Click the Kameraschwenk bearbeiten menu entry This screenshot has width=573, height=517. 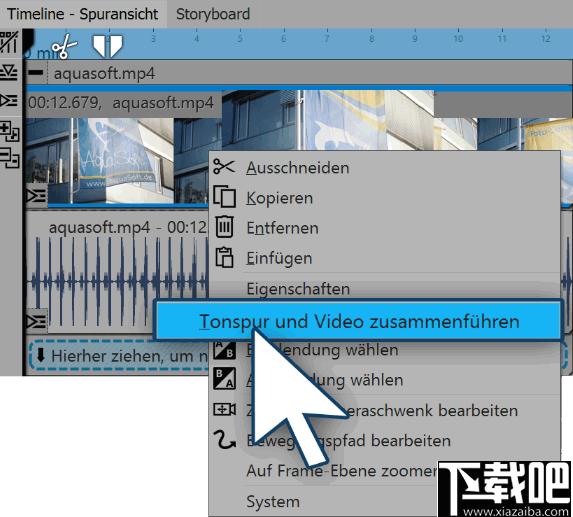[x=385, y=410]
